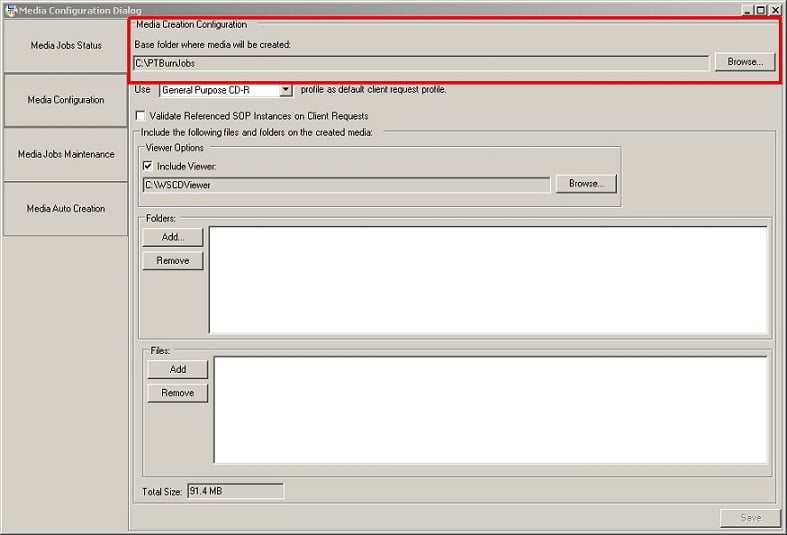Click the application icon in the title bar

(x=9, y=10)
